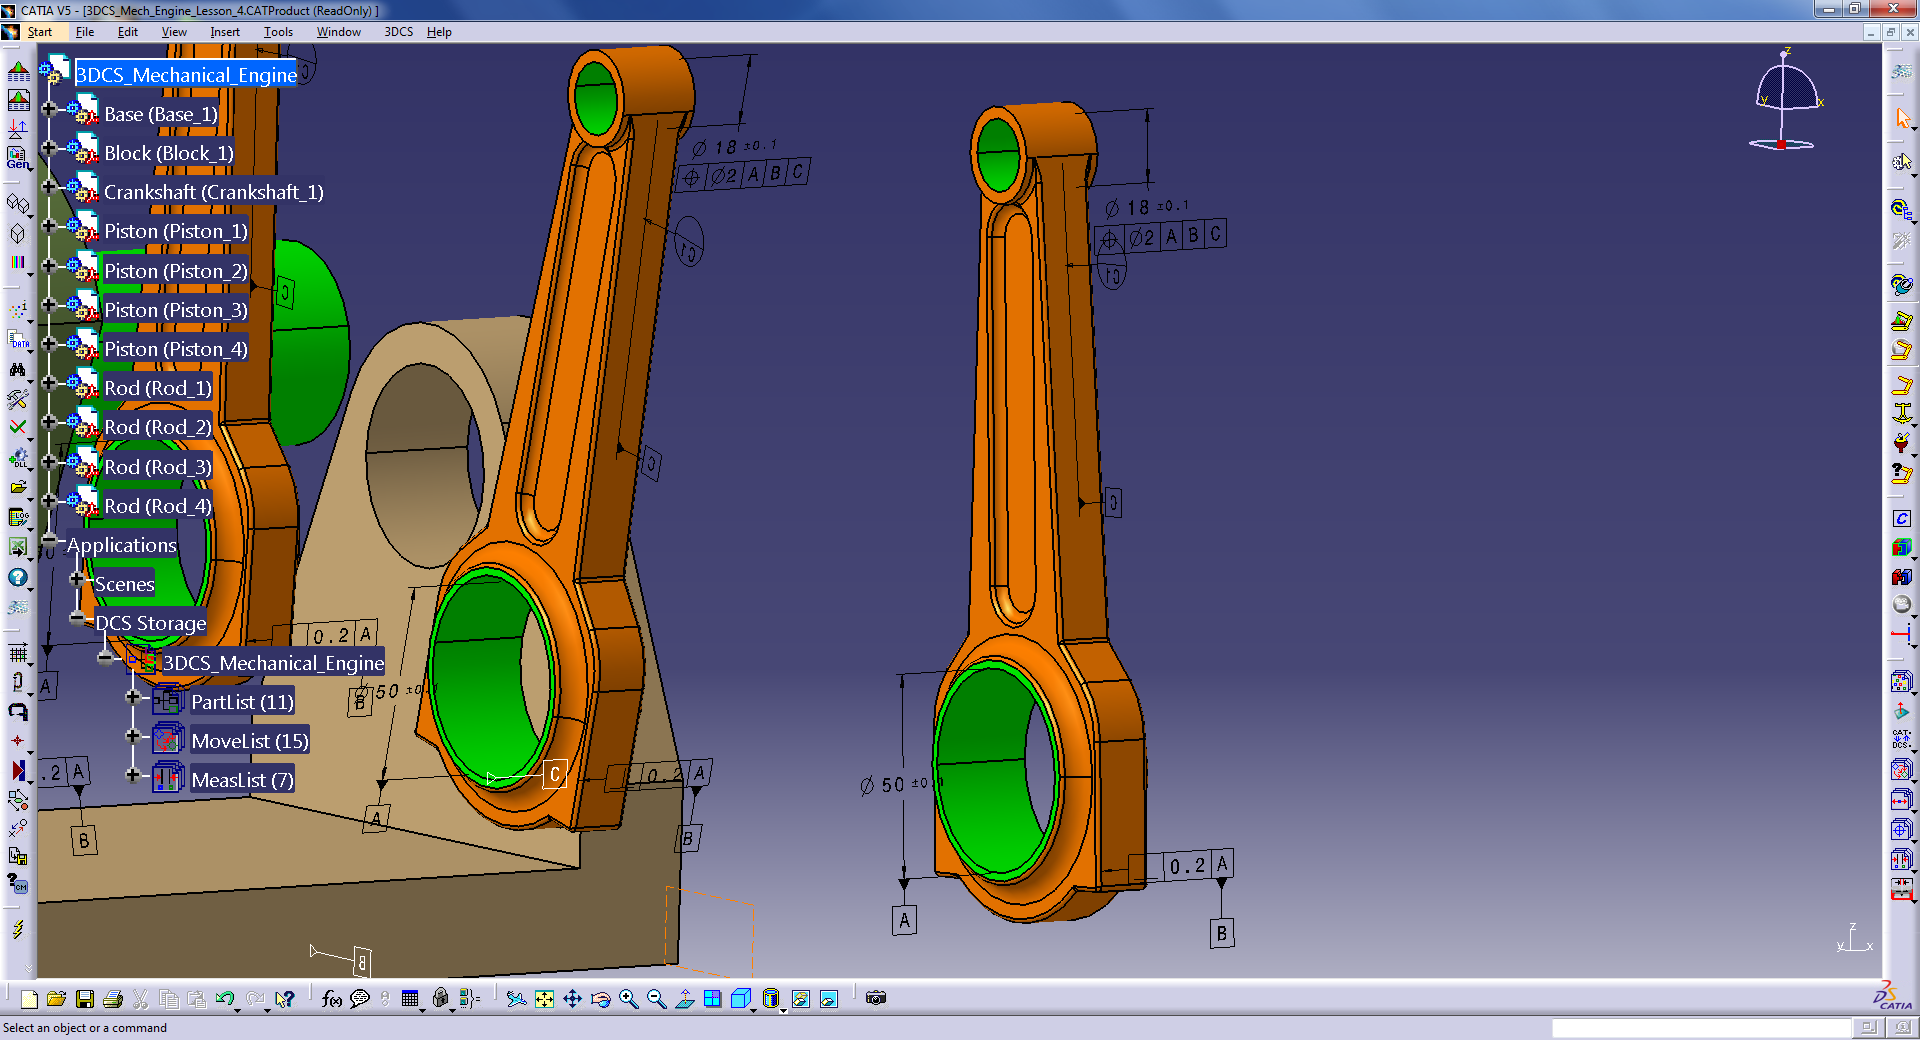Save with the floppy disk icon

click(x=85, y=999)
